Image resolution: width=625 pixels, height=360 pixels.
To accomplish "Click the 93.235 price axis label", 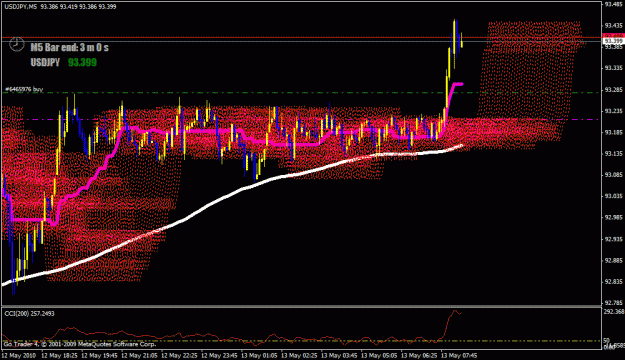I will [x=613, y=111].
